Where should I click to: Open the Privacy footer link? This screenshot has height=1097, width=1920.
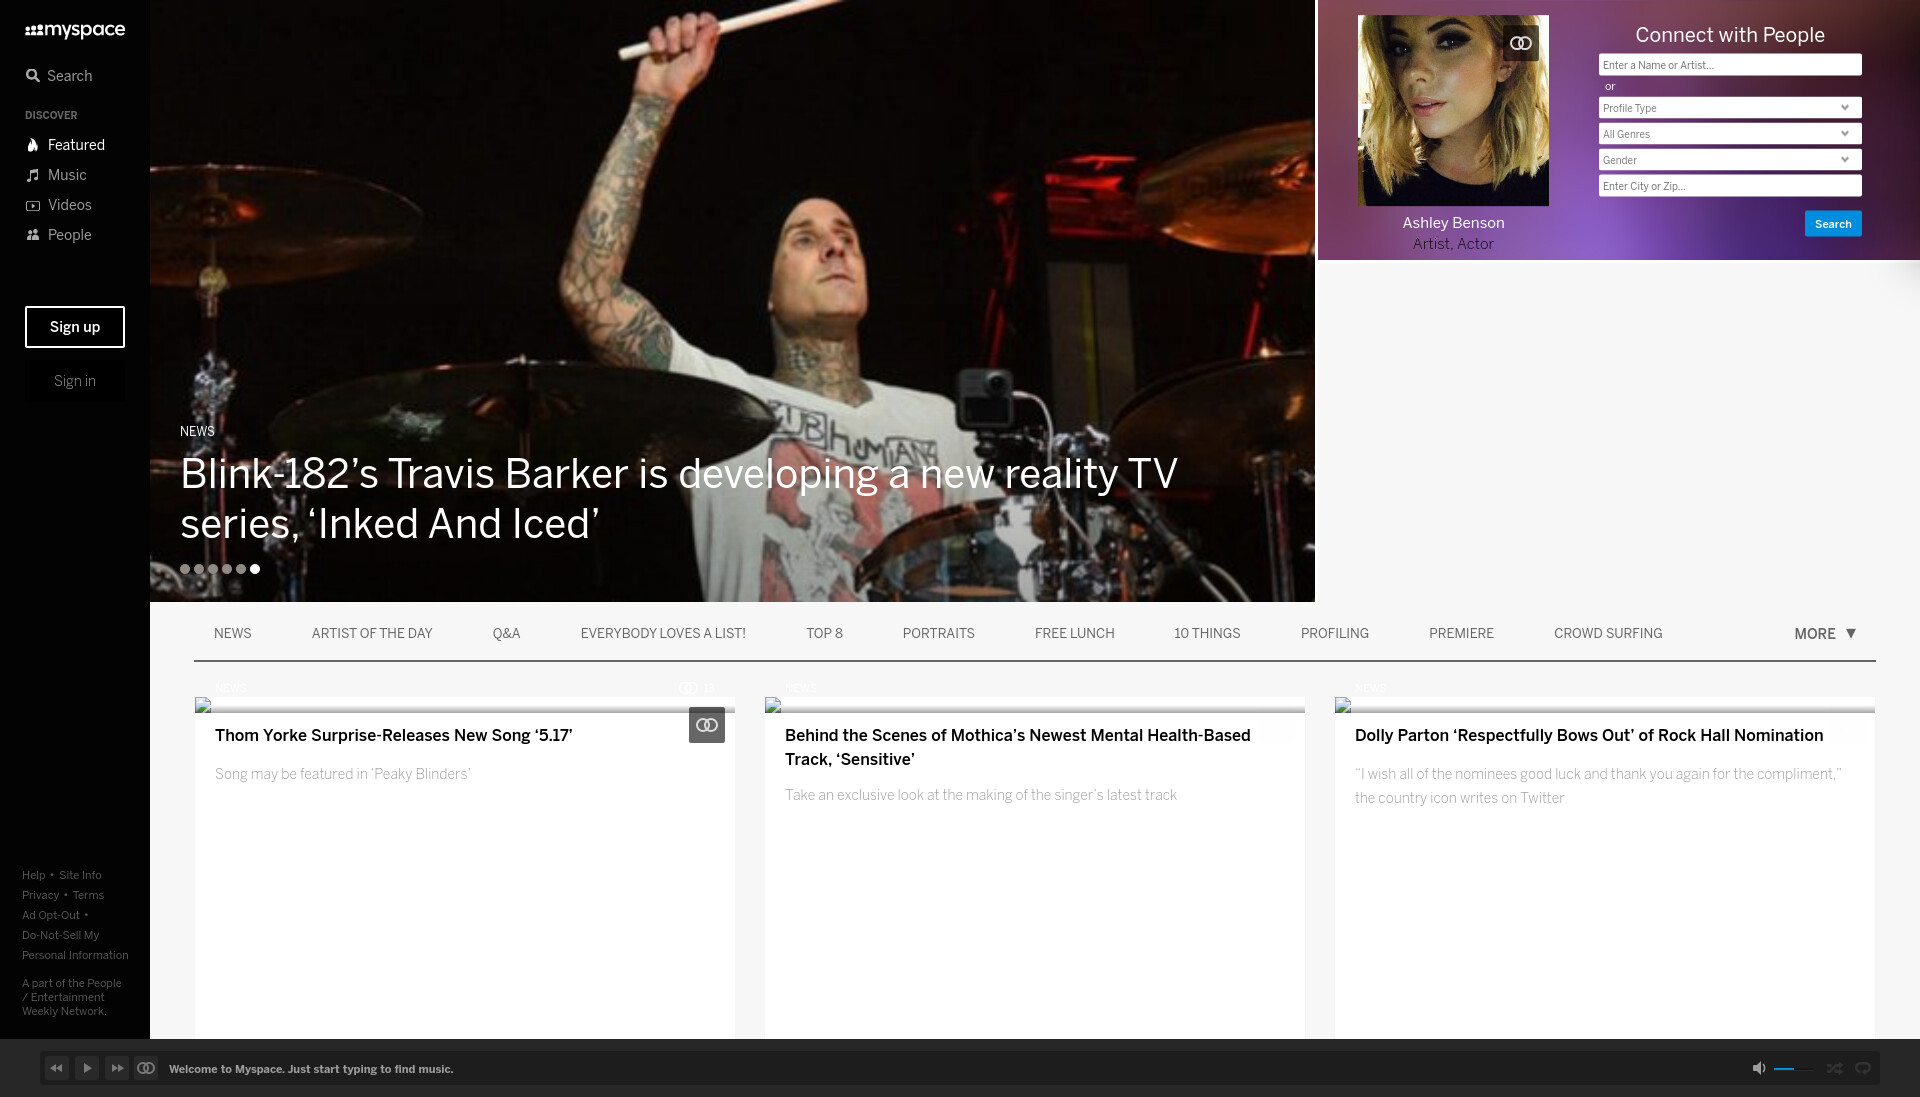point(41,895)
